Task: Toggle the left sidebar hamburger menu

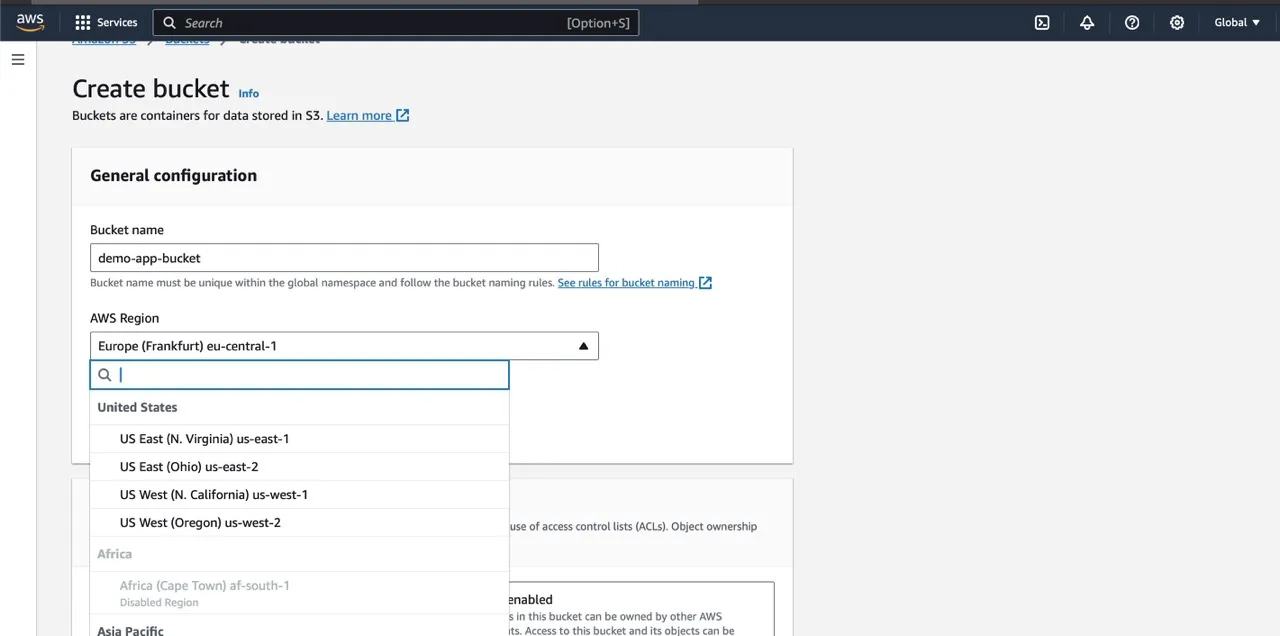Action: tap(17, 59)
